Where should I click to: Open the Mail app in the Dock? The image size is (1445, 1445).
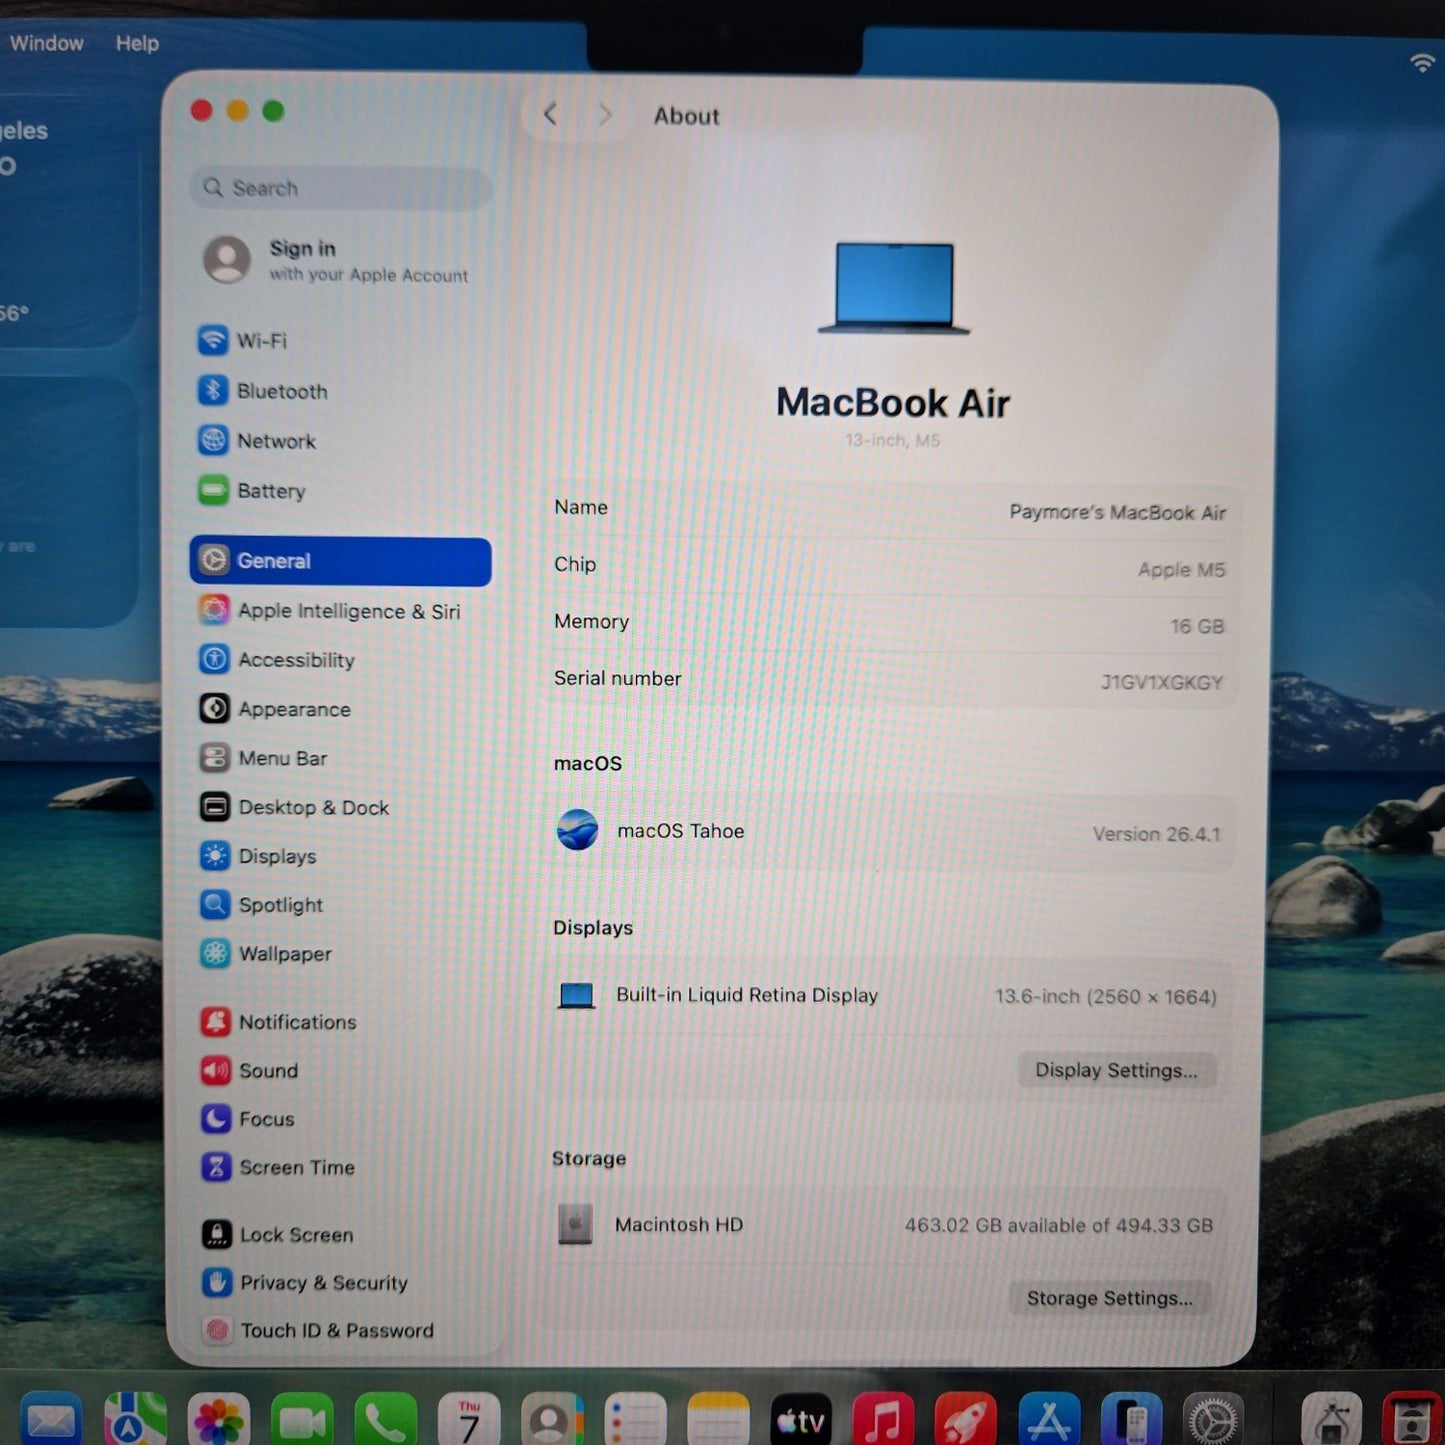click(x=50, y=1419)
